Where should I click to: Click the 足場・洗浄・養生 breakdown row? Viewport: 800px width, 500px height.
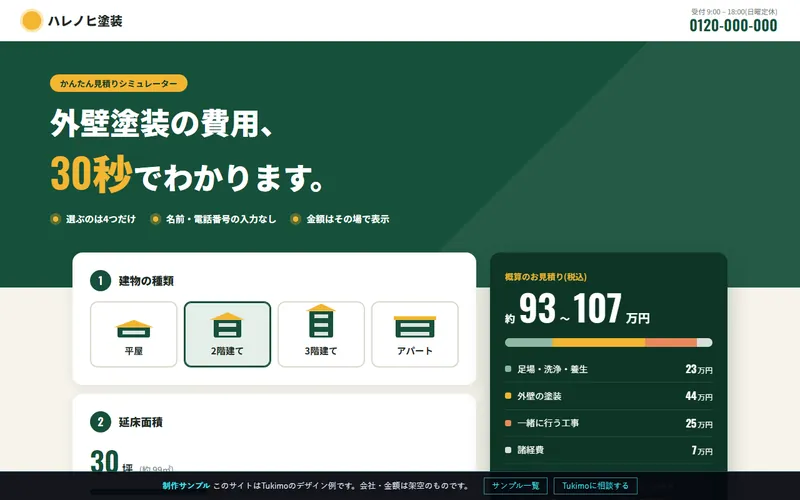(x=608, y=369)
